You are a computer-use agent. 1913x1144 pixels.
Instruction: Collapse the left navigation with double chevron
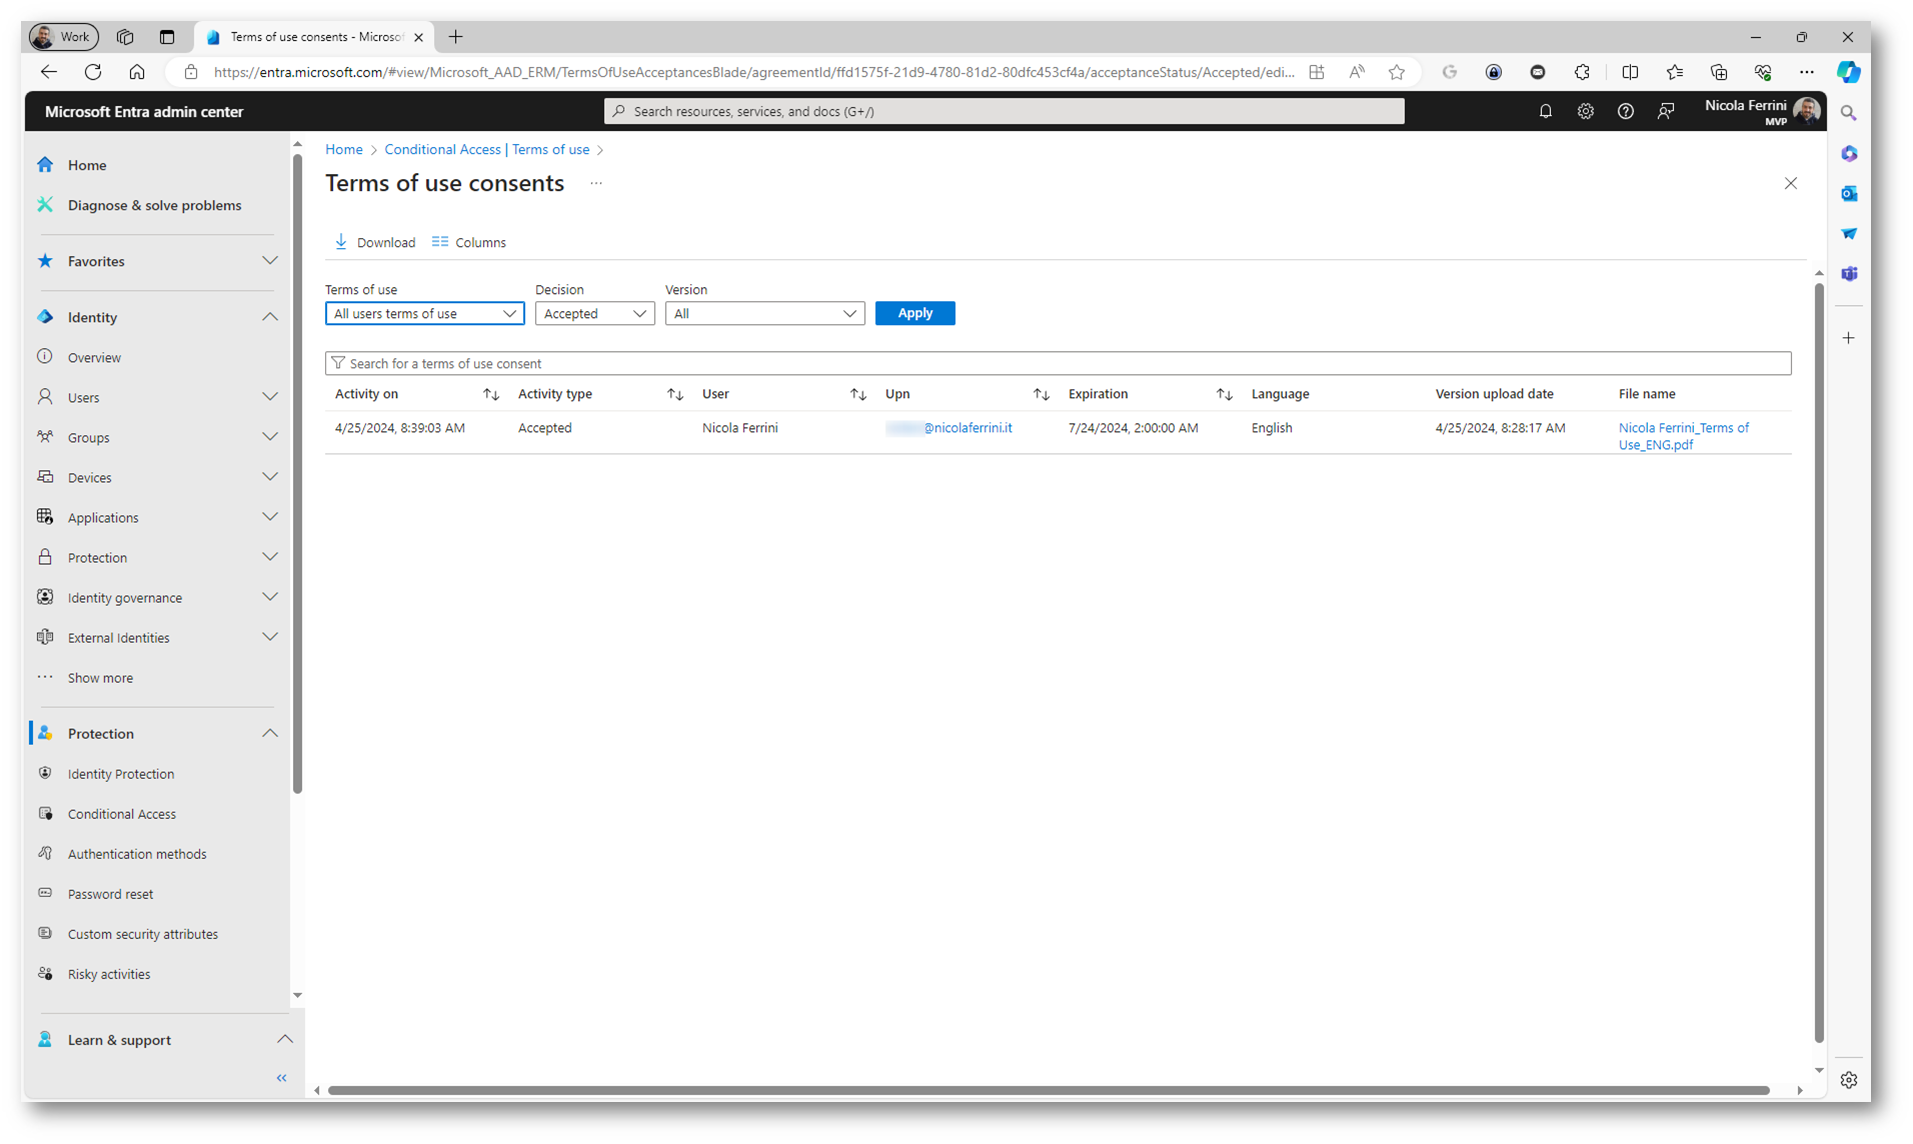point(281,1078)
